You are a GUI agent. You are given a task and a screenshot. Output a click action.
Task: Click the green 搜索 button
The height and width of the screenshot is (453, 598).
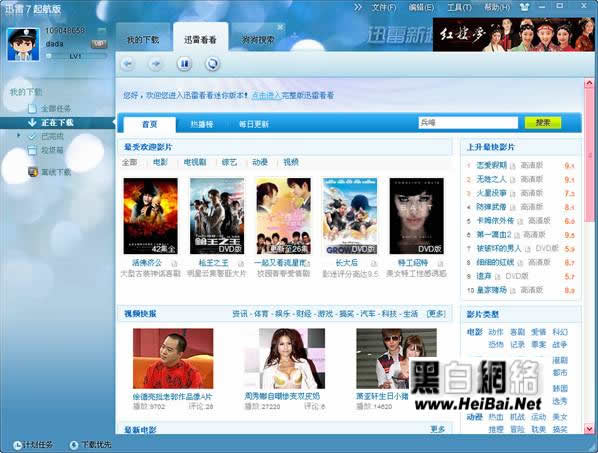click(543, 123)
